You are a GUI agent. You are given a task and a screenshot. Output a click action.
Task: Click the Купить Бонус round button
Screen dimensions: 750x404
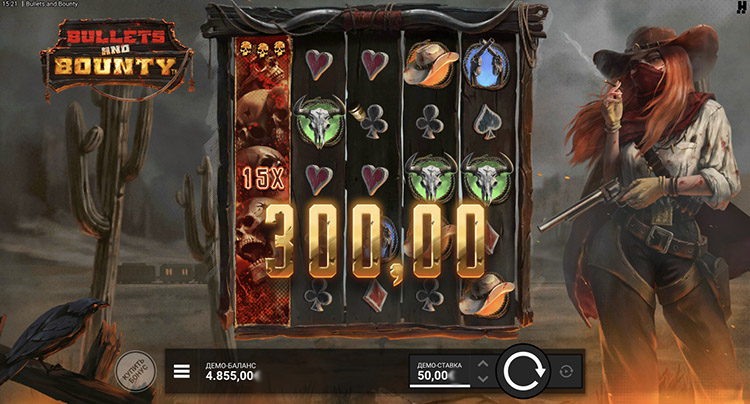coord(136,371)
